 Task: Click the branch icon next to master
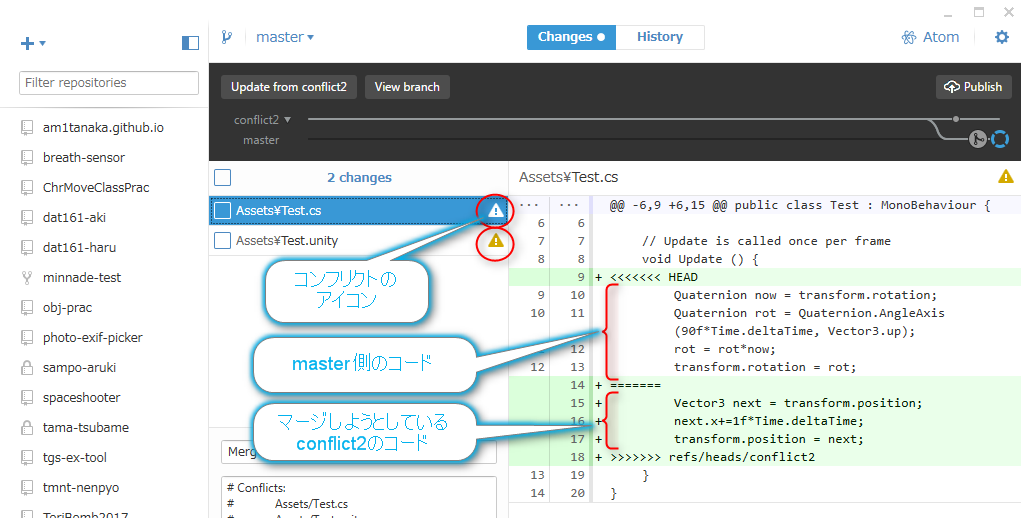click(227, 37)
